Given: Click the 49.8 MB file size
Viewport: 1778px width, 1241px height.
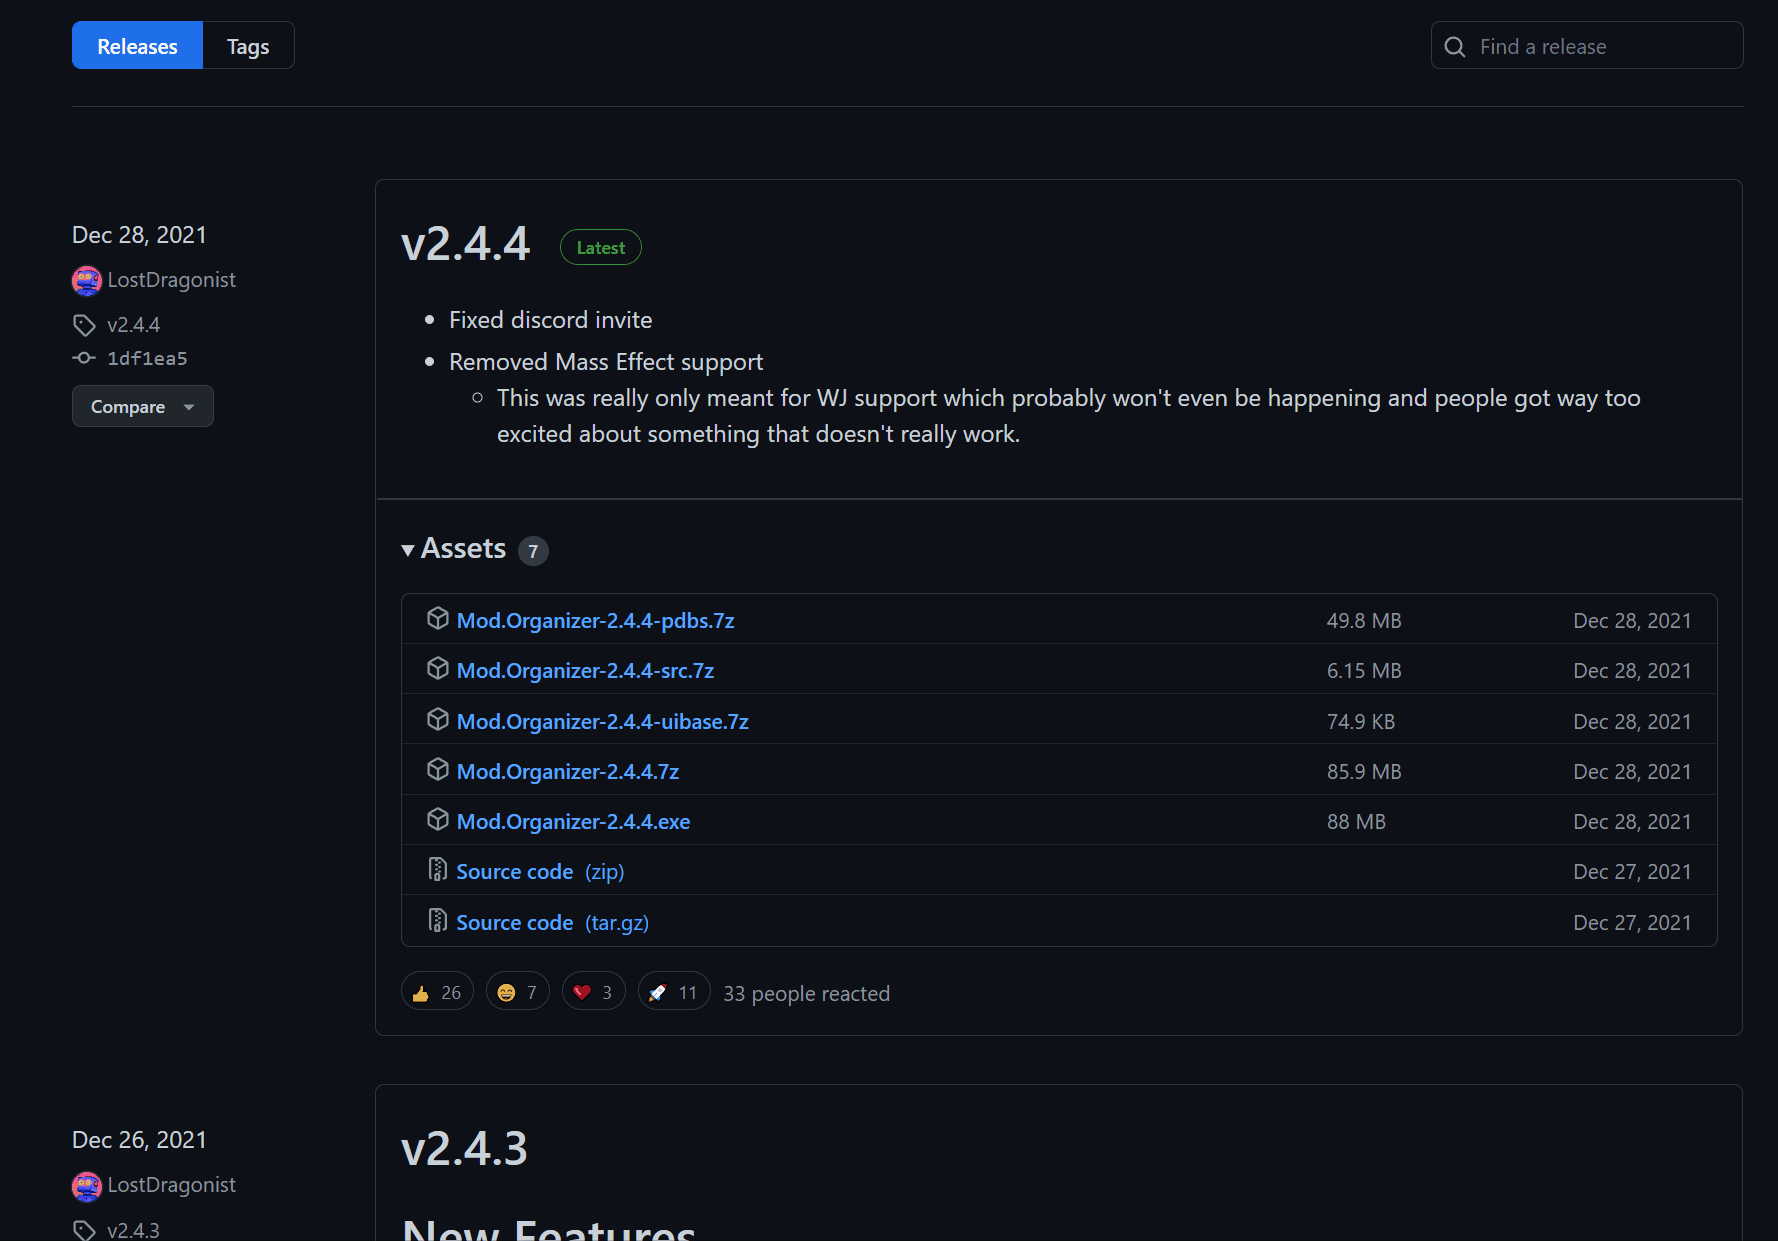Looking at the screenshot, I should pyautogui.click(x=1364, y=621).
